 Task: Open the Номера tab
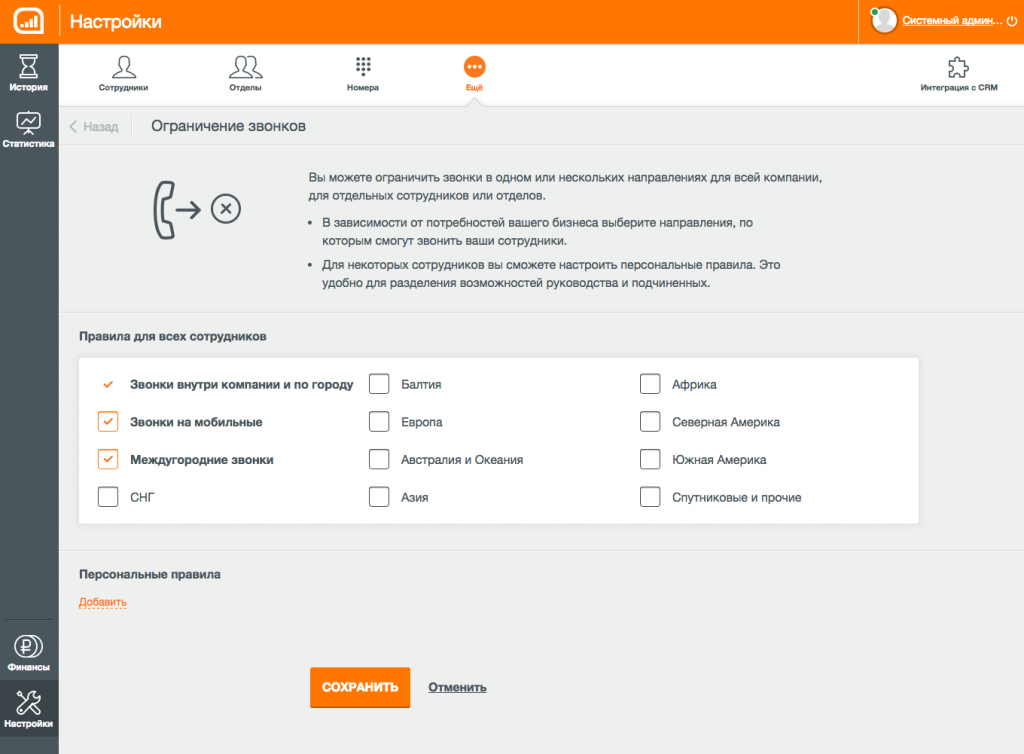(x=363, y=74)
